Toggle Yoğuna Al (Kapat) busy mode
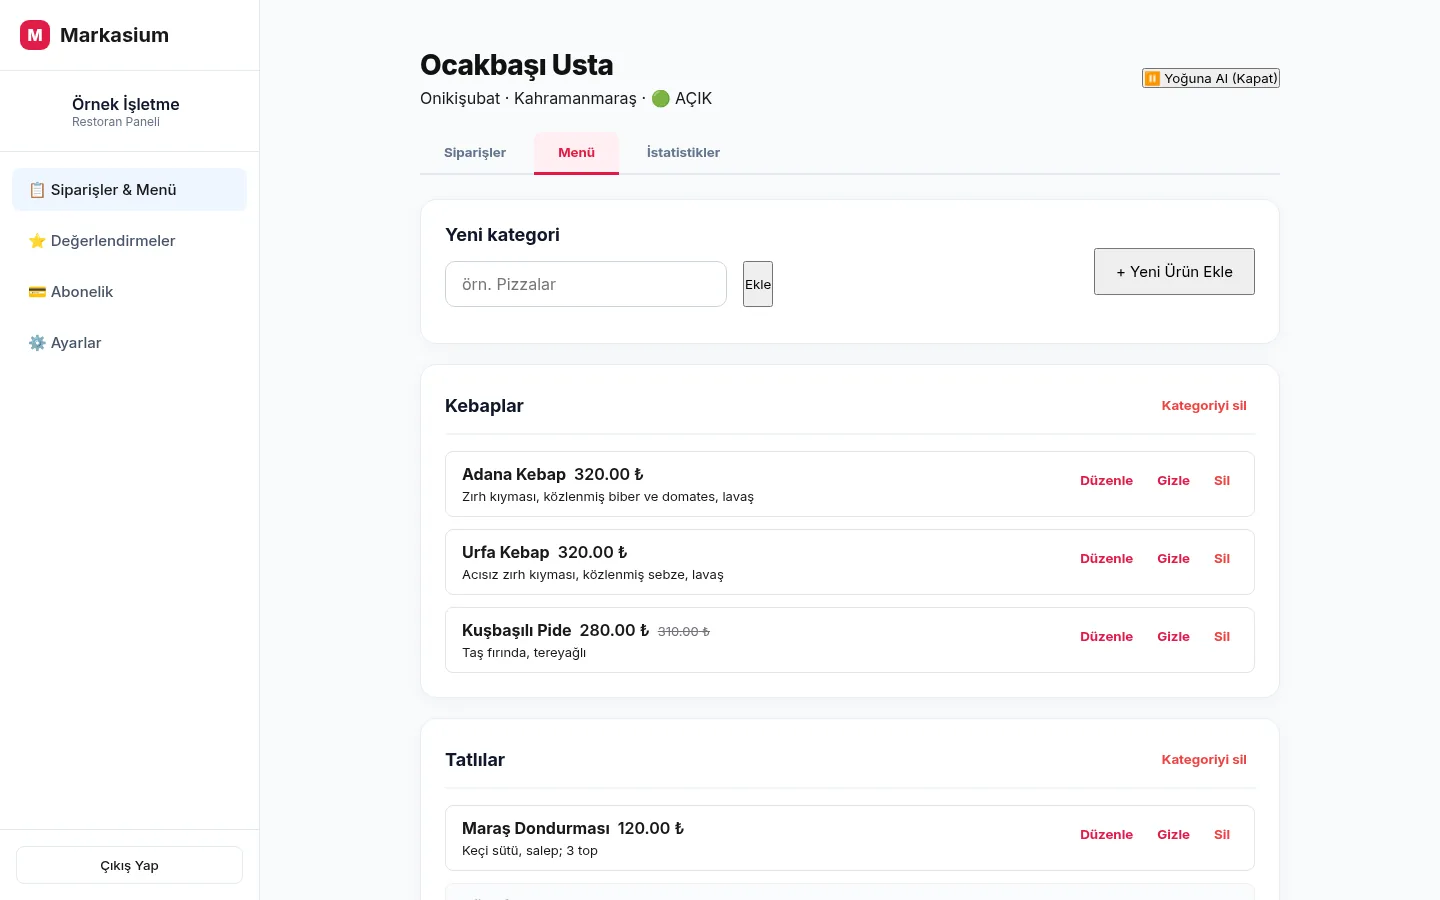 1211,78
